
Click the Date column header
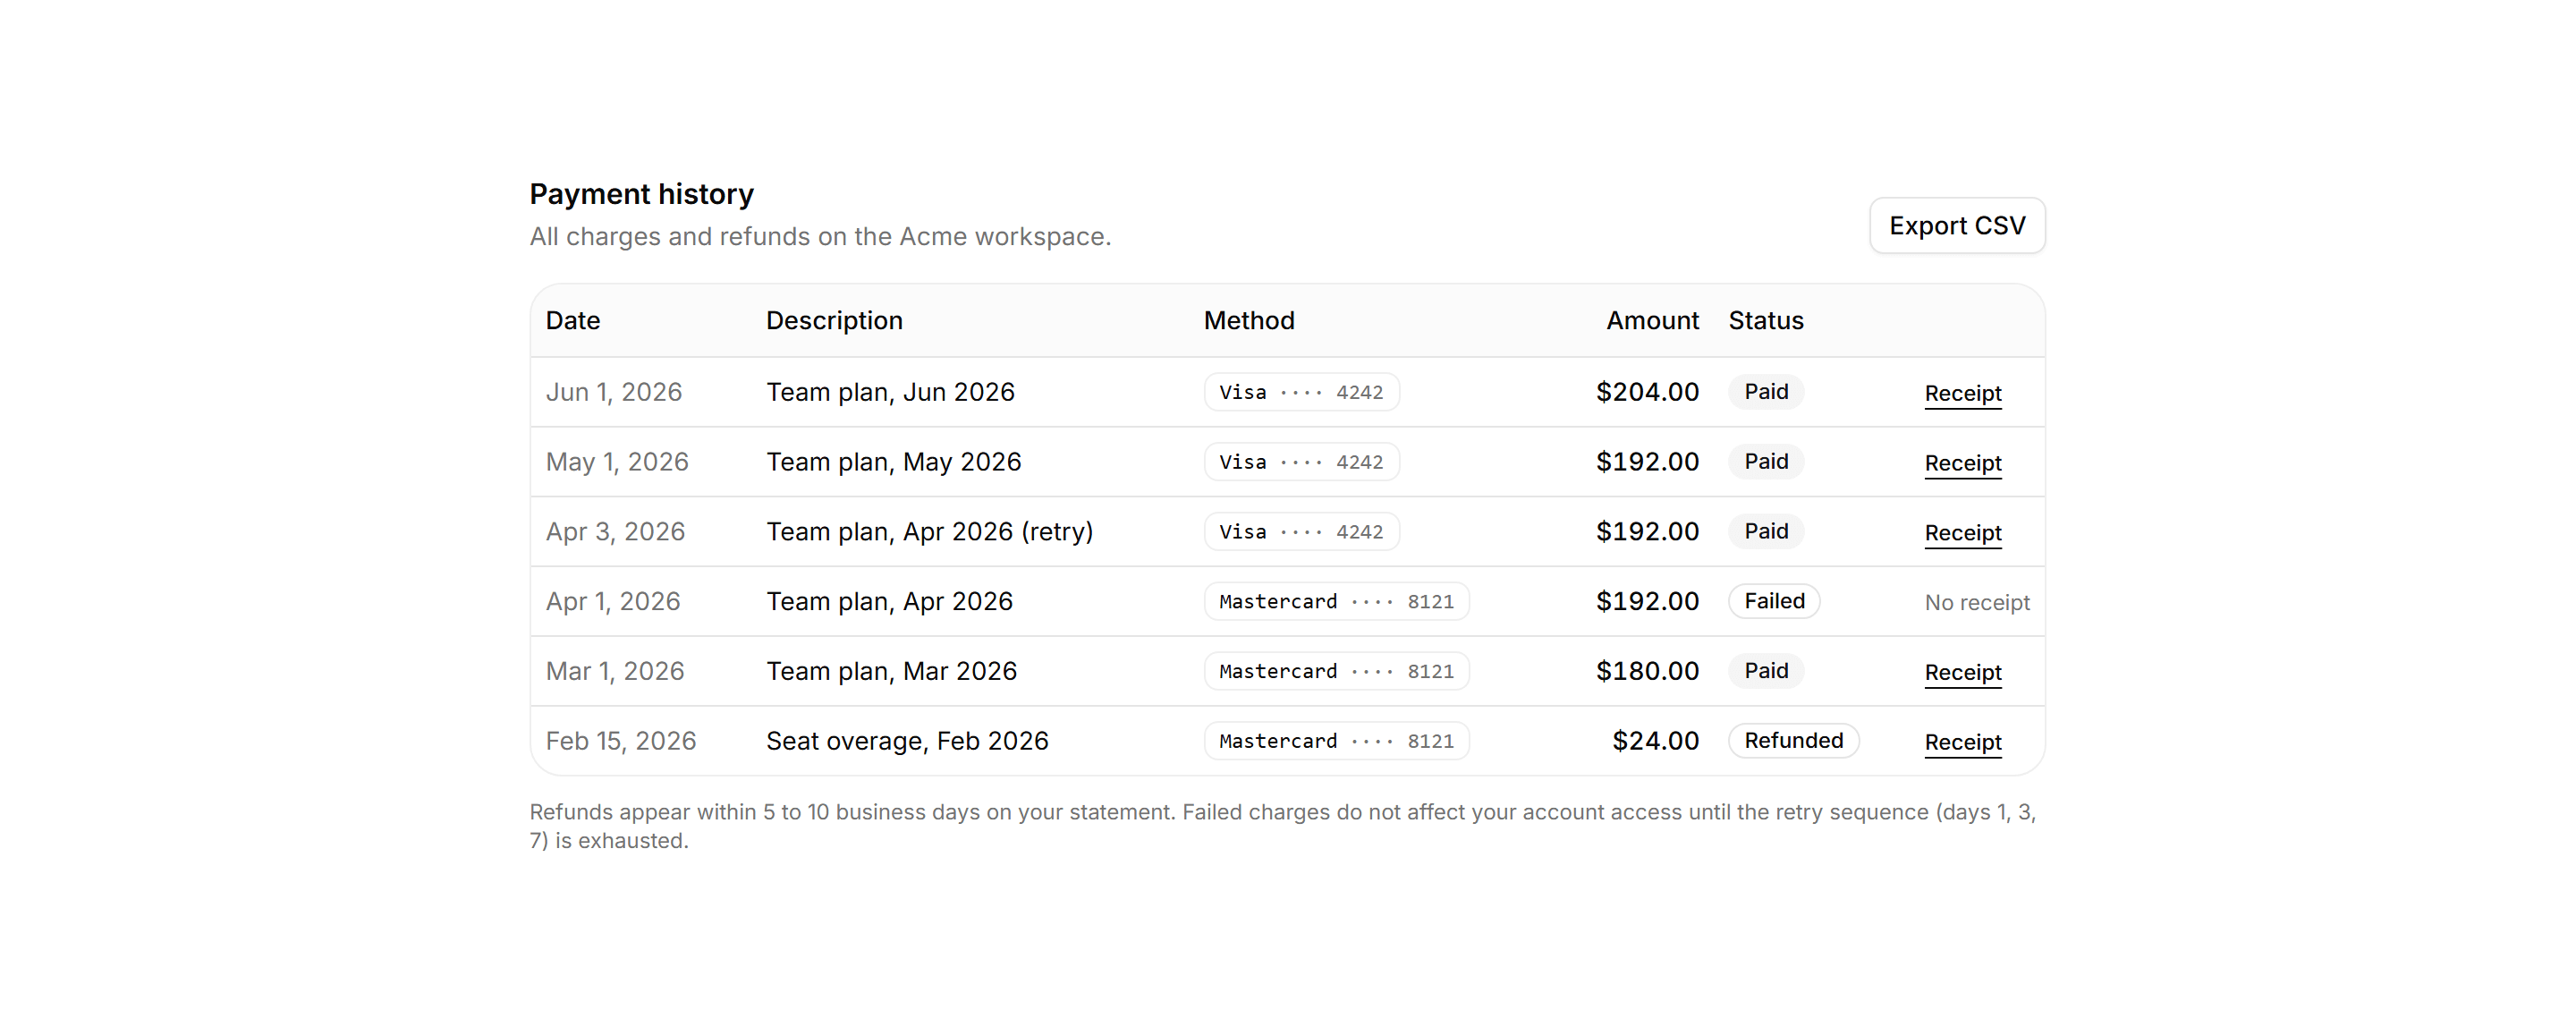(573, 321)
